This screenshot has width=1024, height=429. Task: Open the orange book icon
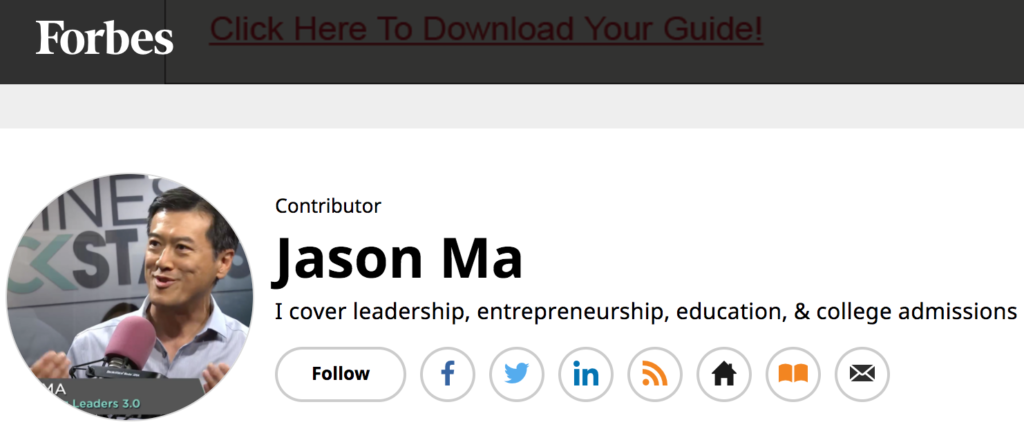pos(793,374)
